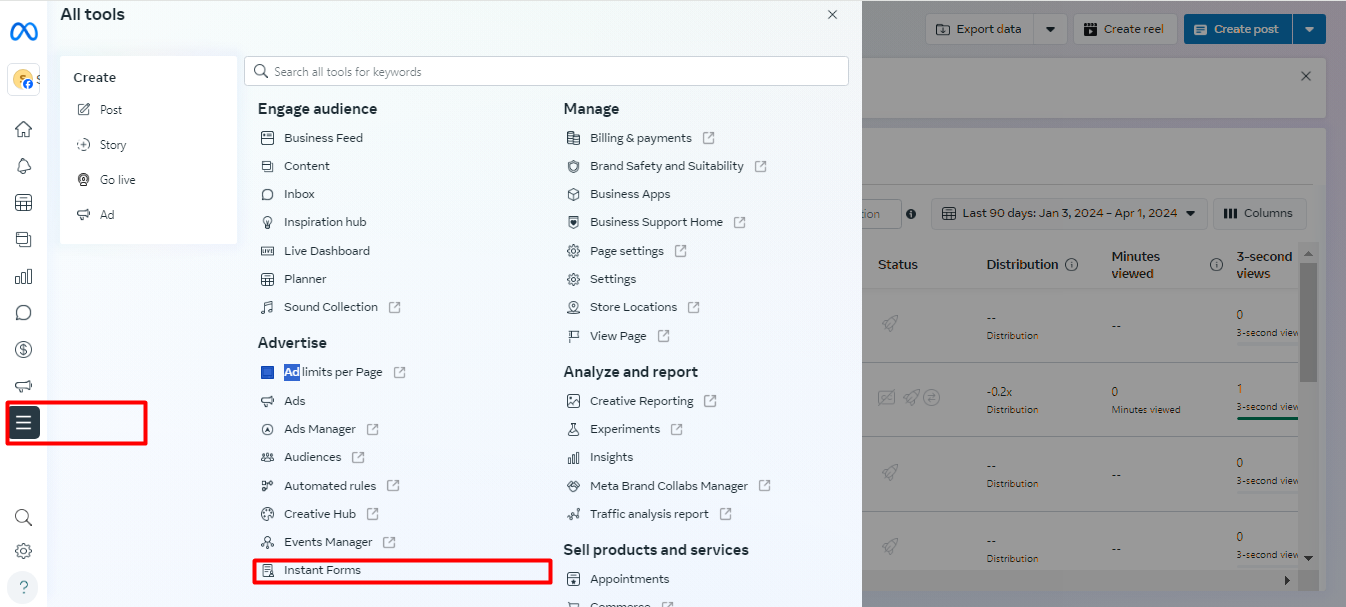The image size is (1346, 607).
Task: Open Events Manager
Action: [x=328, y=542]
